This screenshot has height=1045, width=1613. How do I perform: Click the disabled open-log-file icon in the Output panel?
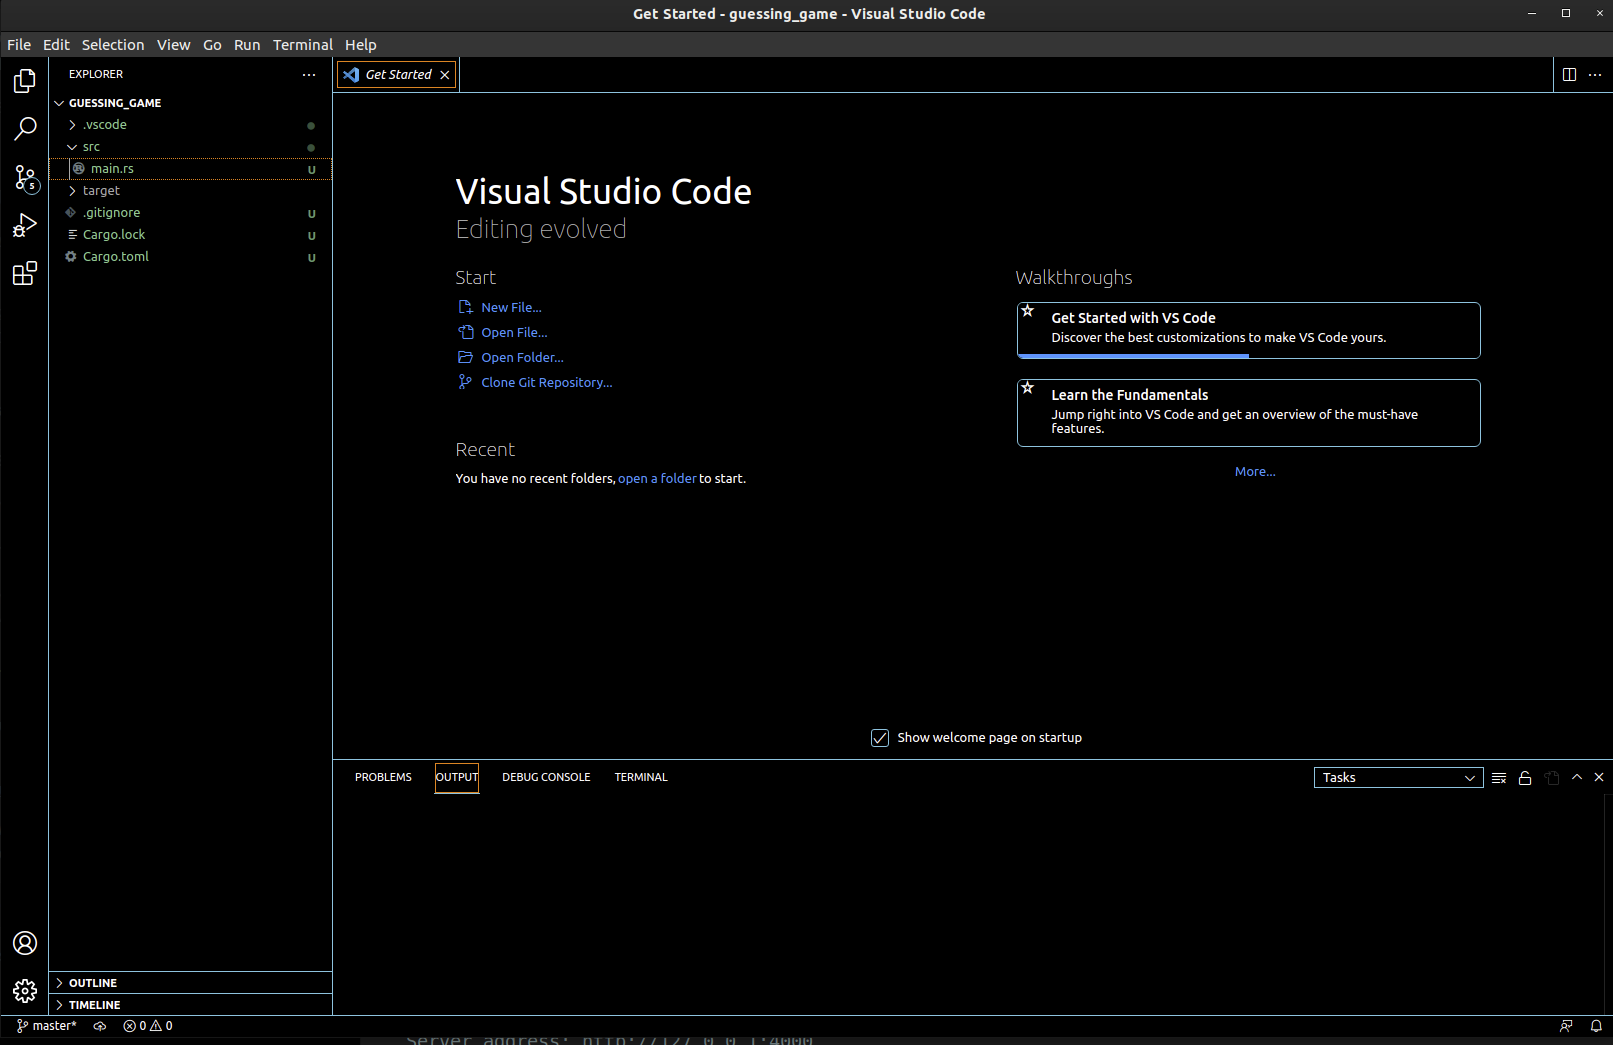(1552, 778)
